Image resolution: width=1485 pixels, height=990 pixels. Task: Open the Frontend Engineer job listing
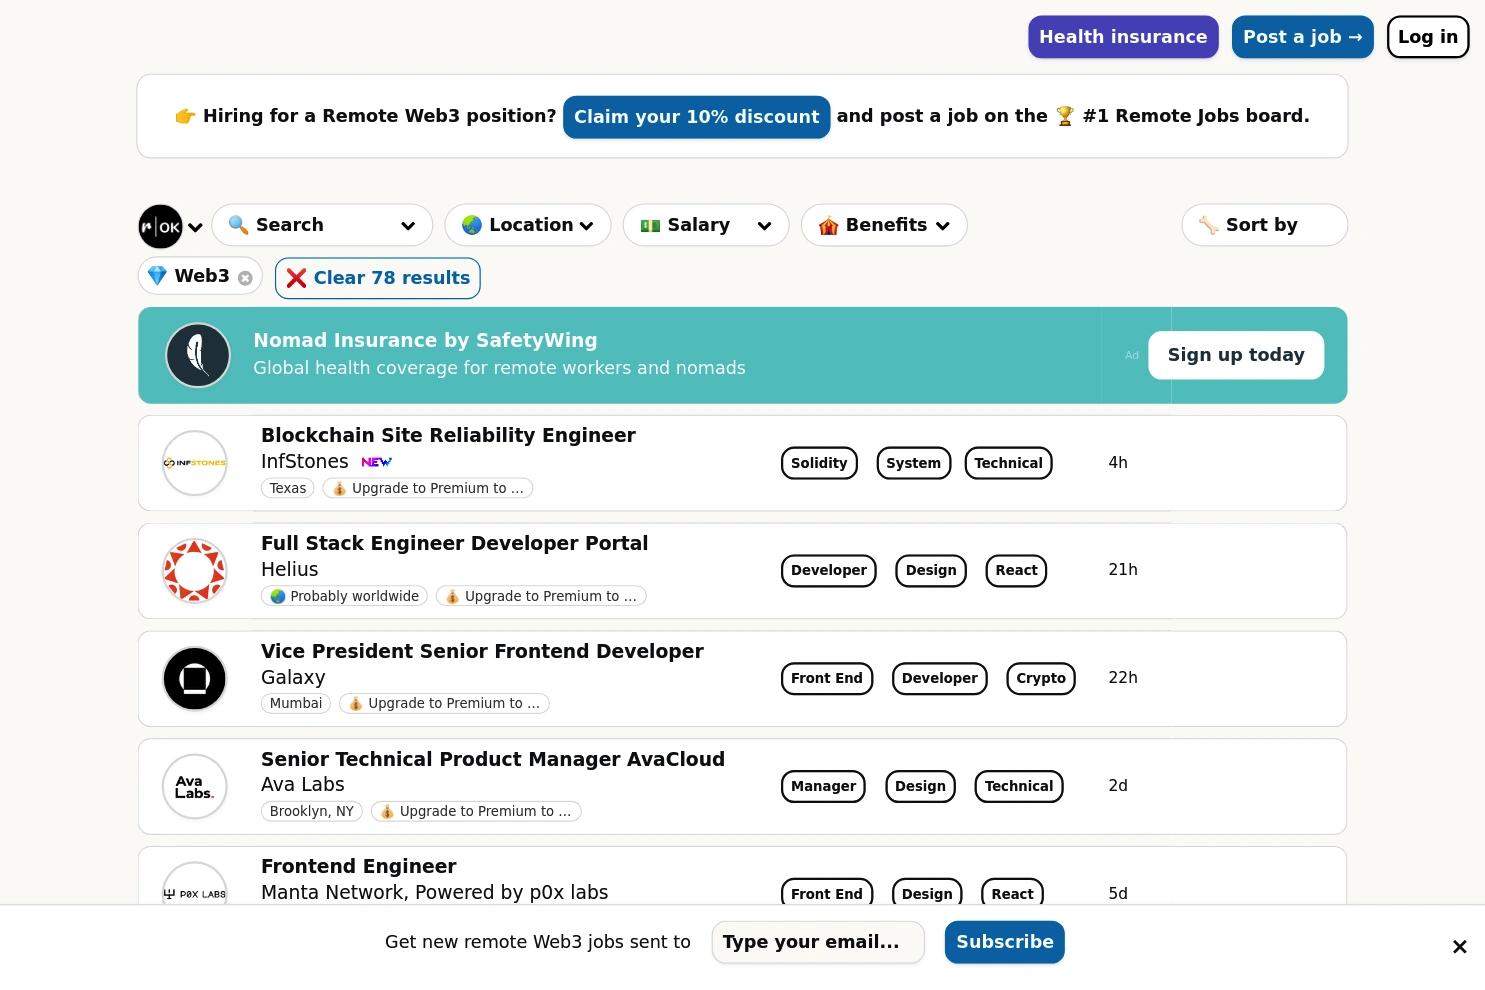pos(358,866)
